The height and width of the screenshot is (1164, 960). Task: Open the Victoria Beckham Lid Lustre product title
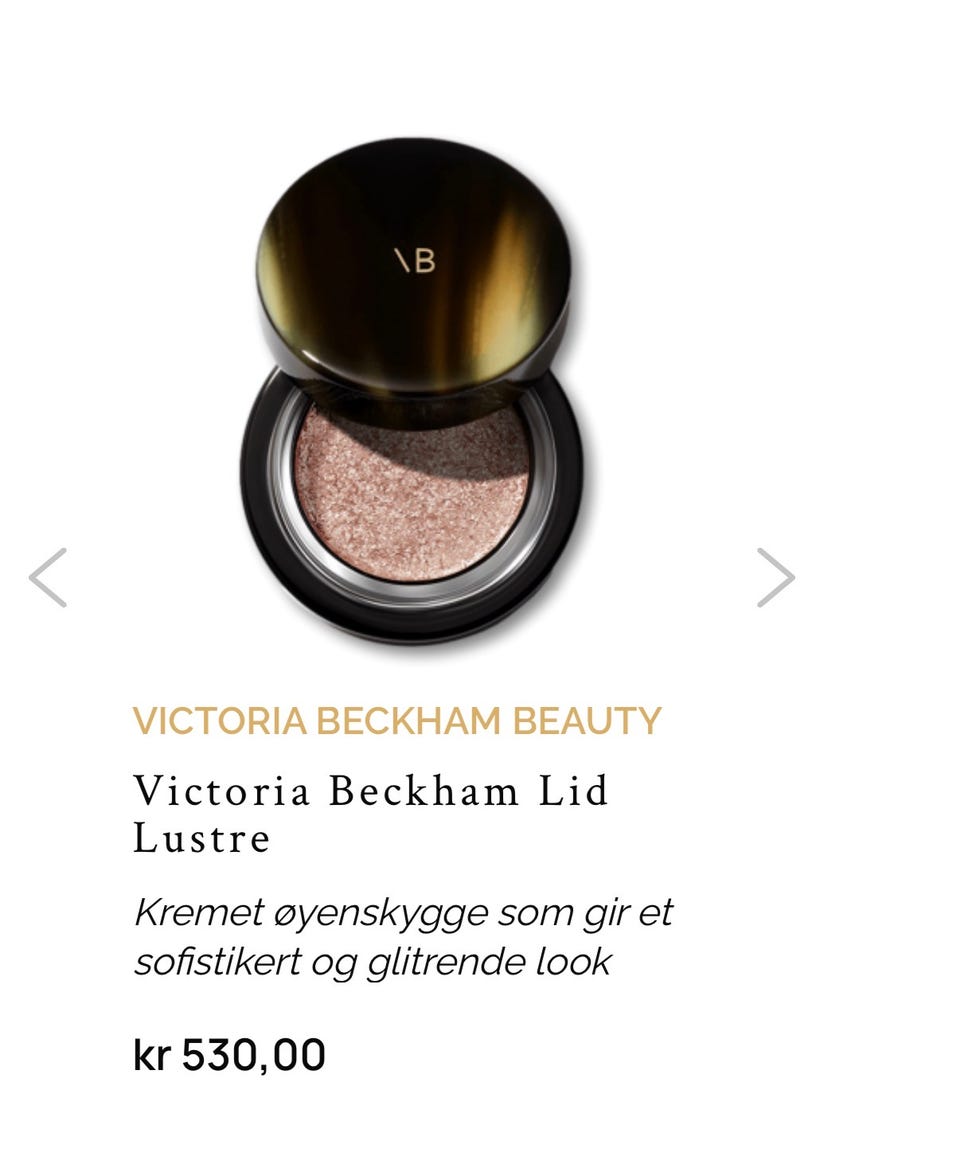tap(370, 814)
